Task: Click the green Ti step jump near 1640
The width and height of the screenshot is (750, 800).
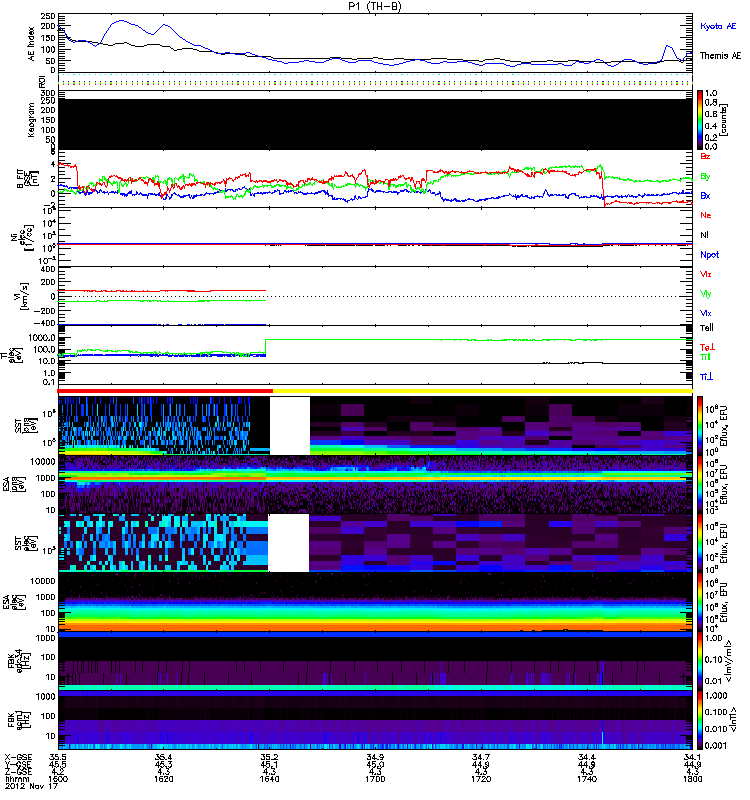Action: pyautogui.click(x=266, y=346)
